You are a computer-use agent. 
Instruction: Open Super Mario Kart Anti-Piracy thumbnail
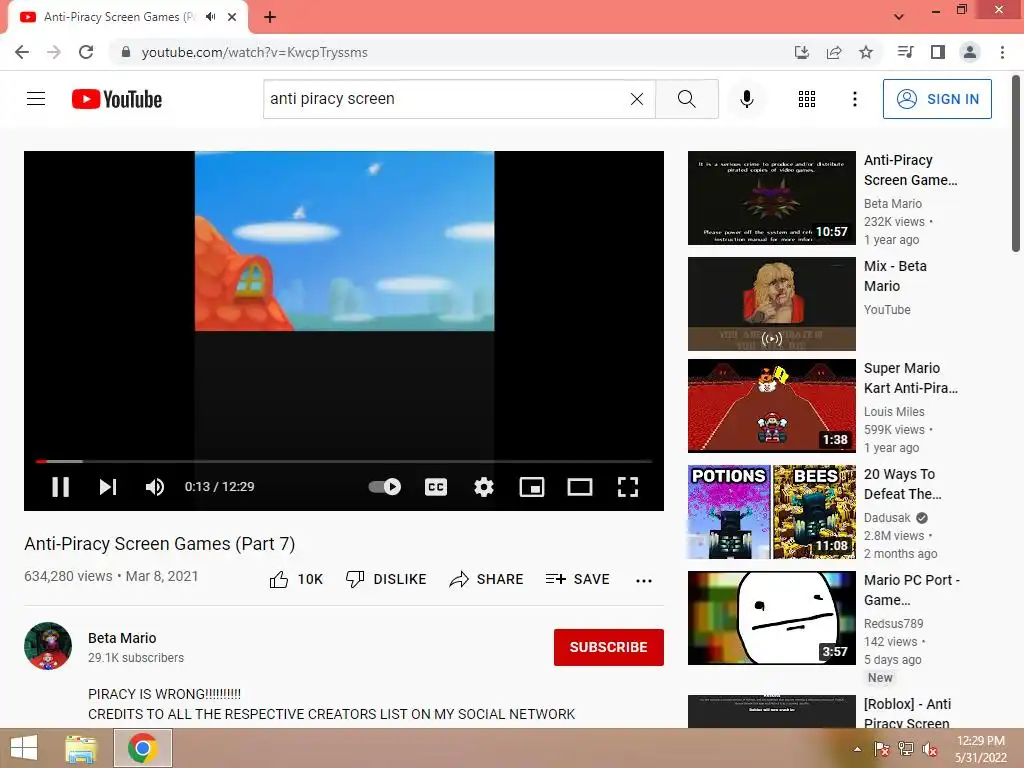click(x=771, y=406)
